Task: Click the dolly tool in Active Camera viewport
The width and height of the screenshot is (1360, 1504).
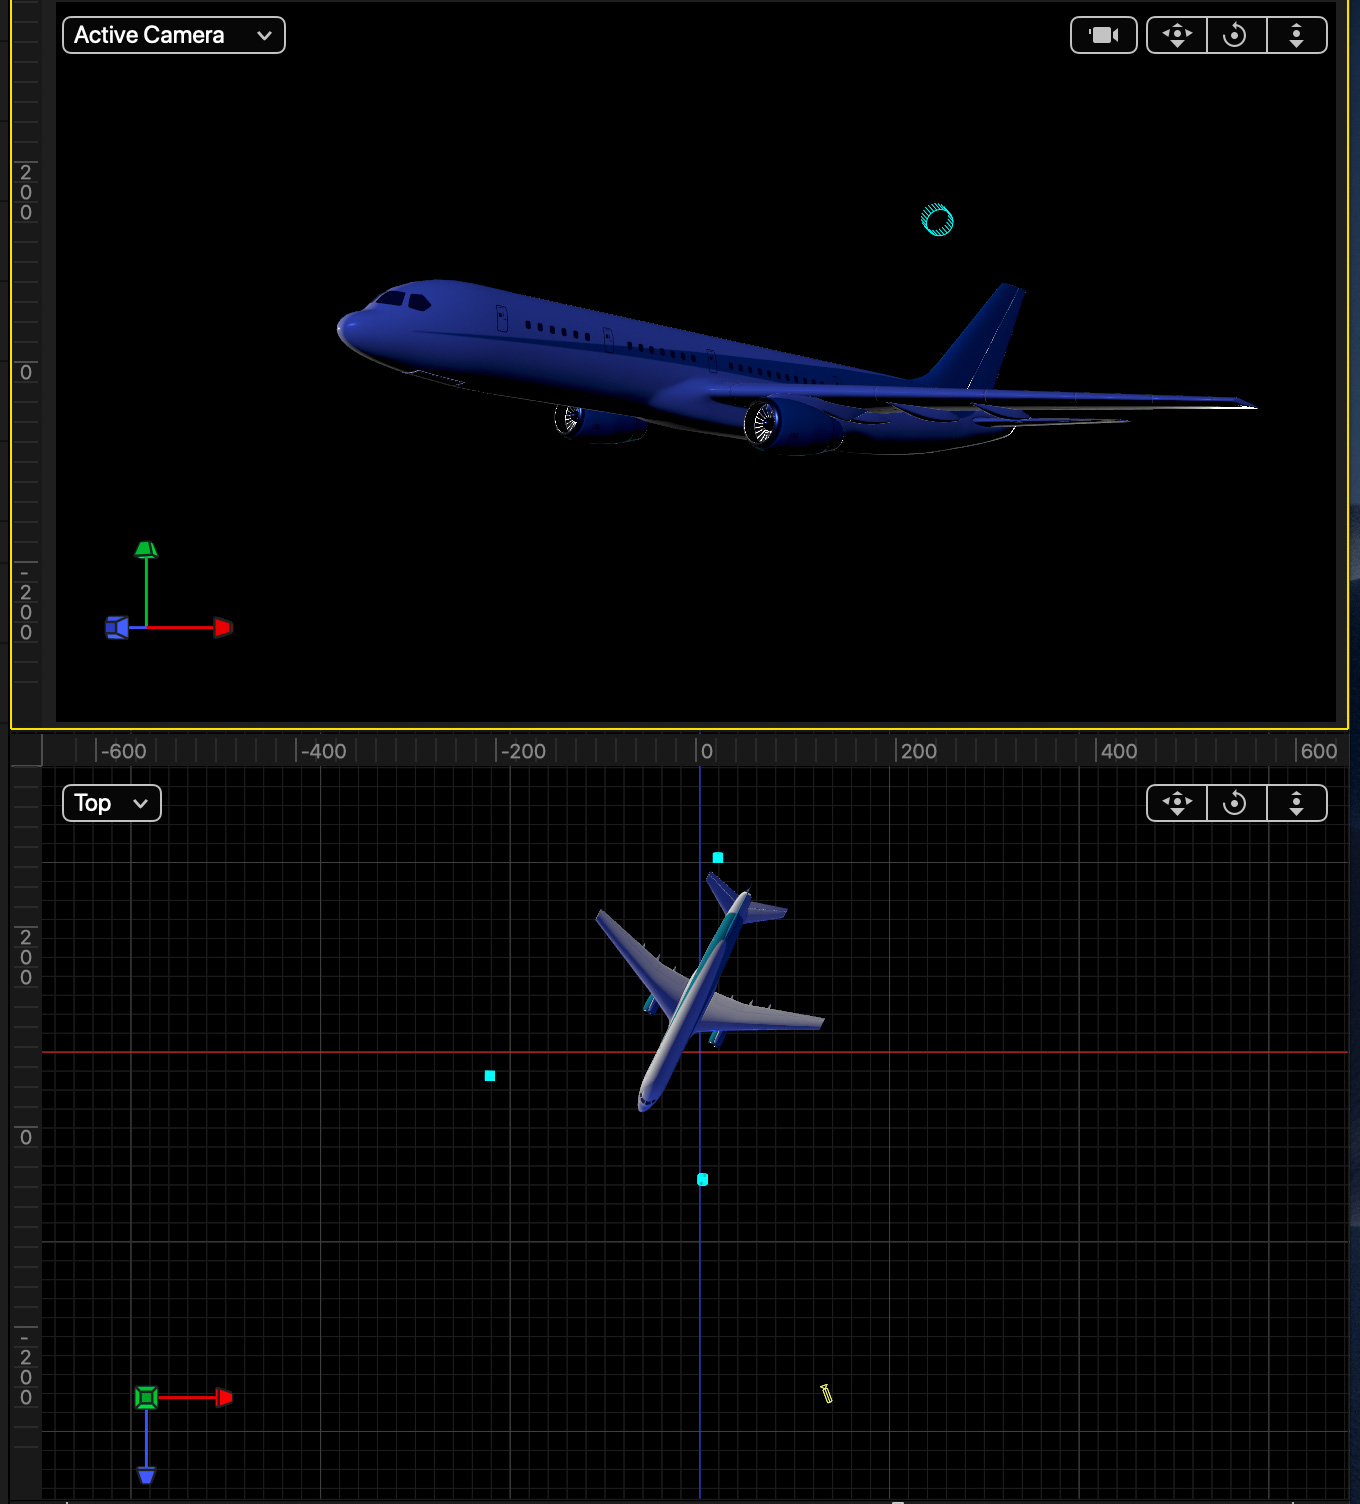Action: coord(1297,35)
